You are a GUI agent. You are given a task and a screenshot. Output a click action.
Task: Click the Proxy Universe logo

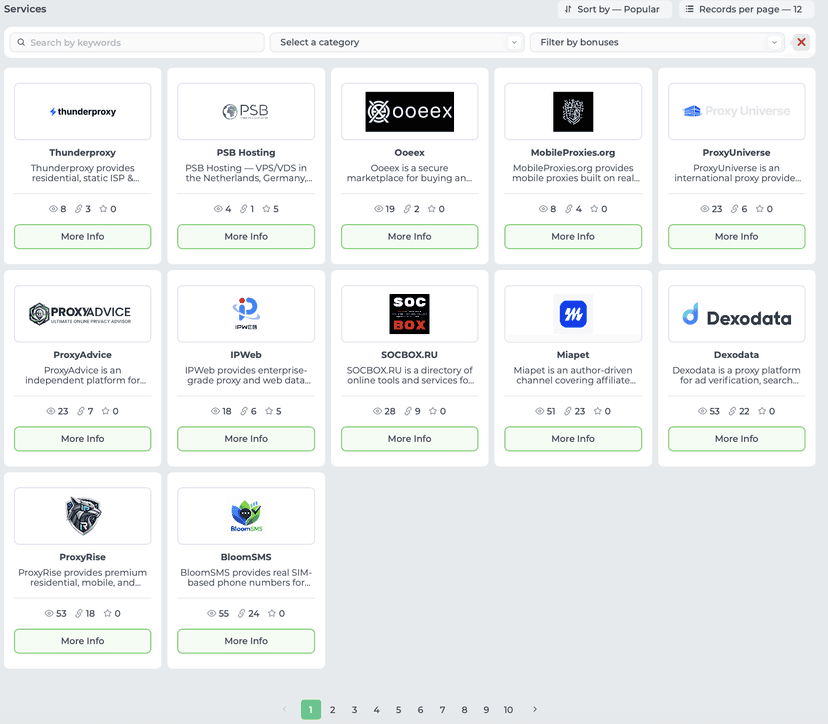click(737, 111)
